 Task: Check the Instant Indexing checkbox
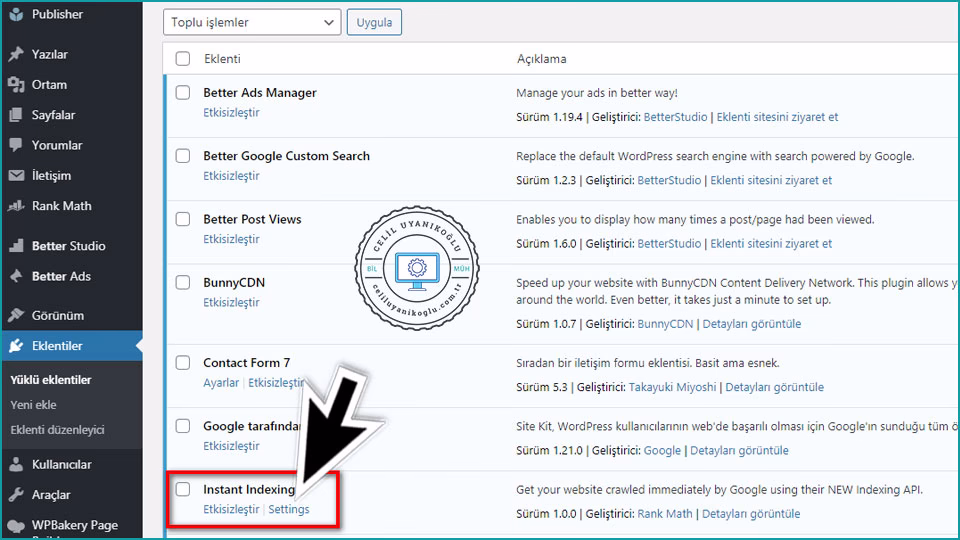[182, 489]
